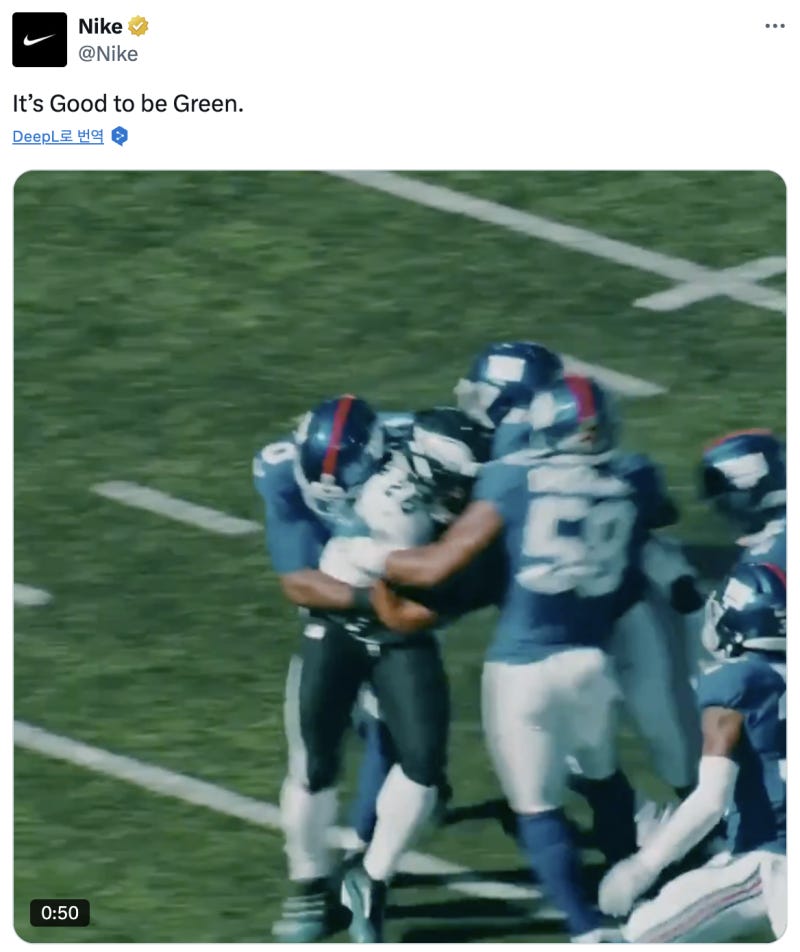Click the Nike display name

[100, 26]
